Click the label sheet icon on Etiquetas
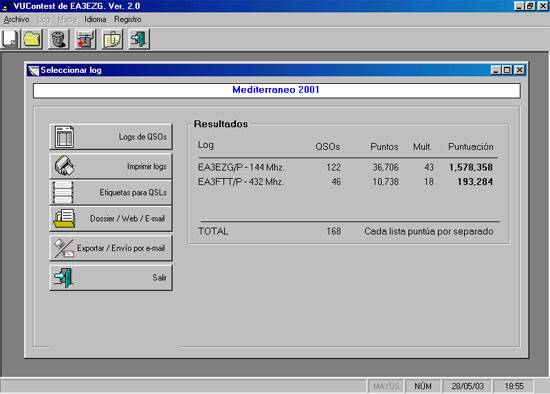 click(x=63, y=192)
